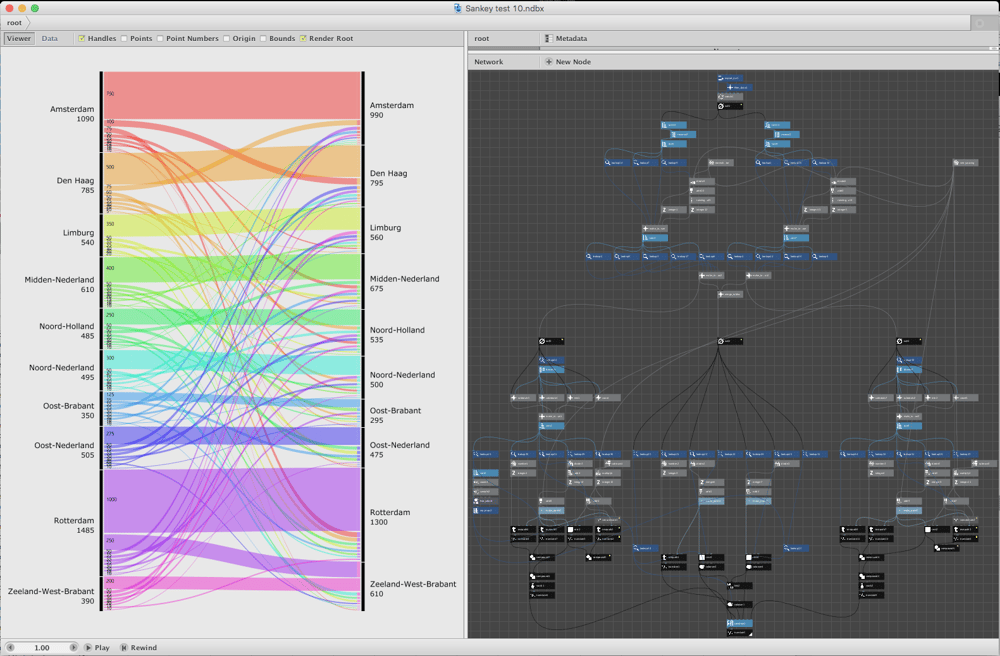This screenshot has height=656, width=1000.
Task: Switch to the Viewer tab
Action: coord(18,38)
